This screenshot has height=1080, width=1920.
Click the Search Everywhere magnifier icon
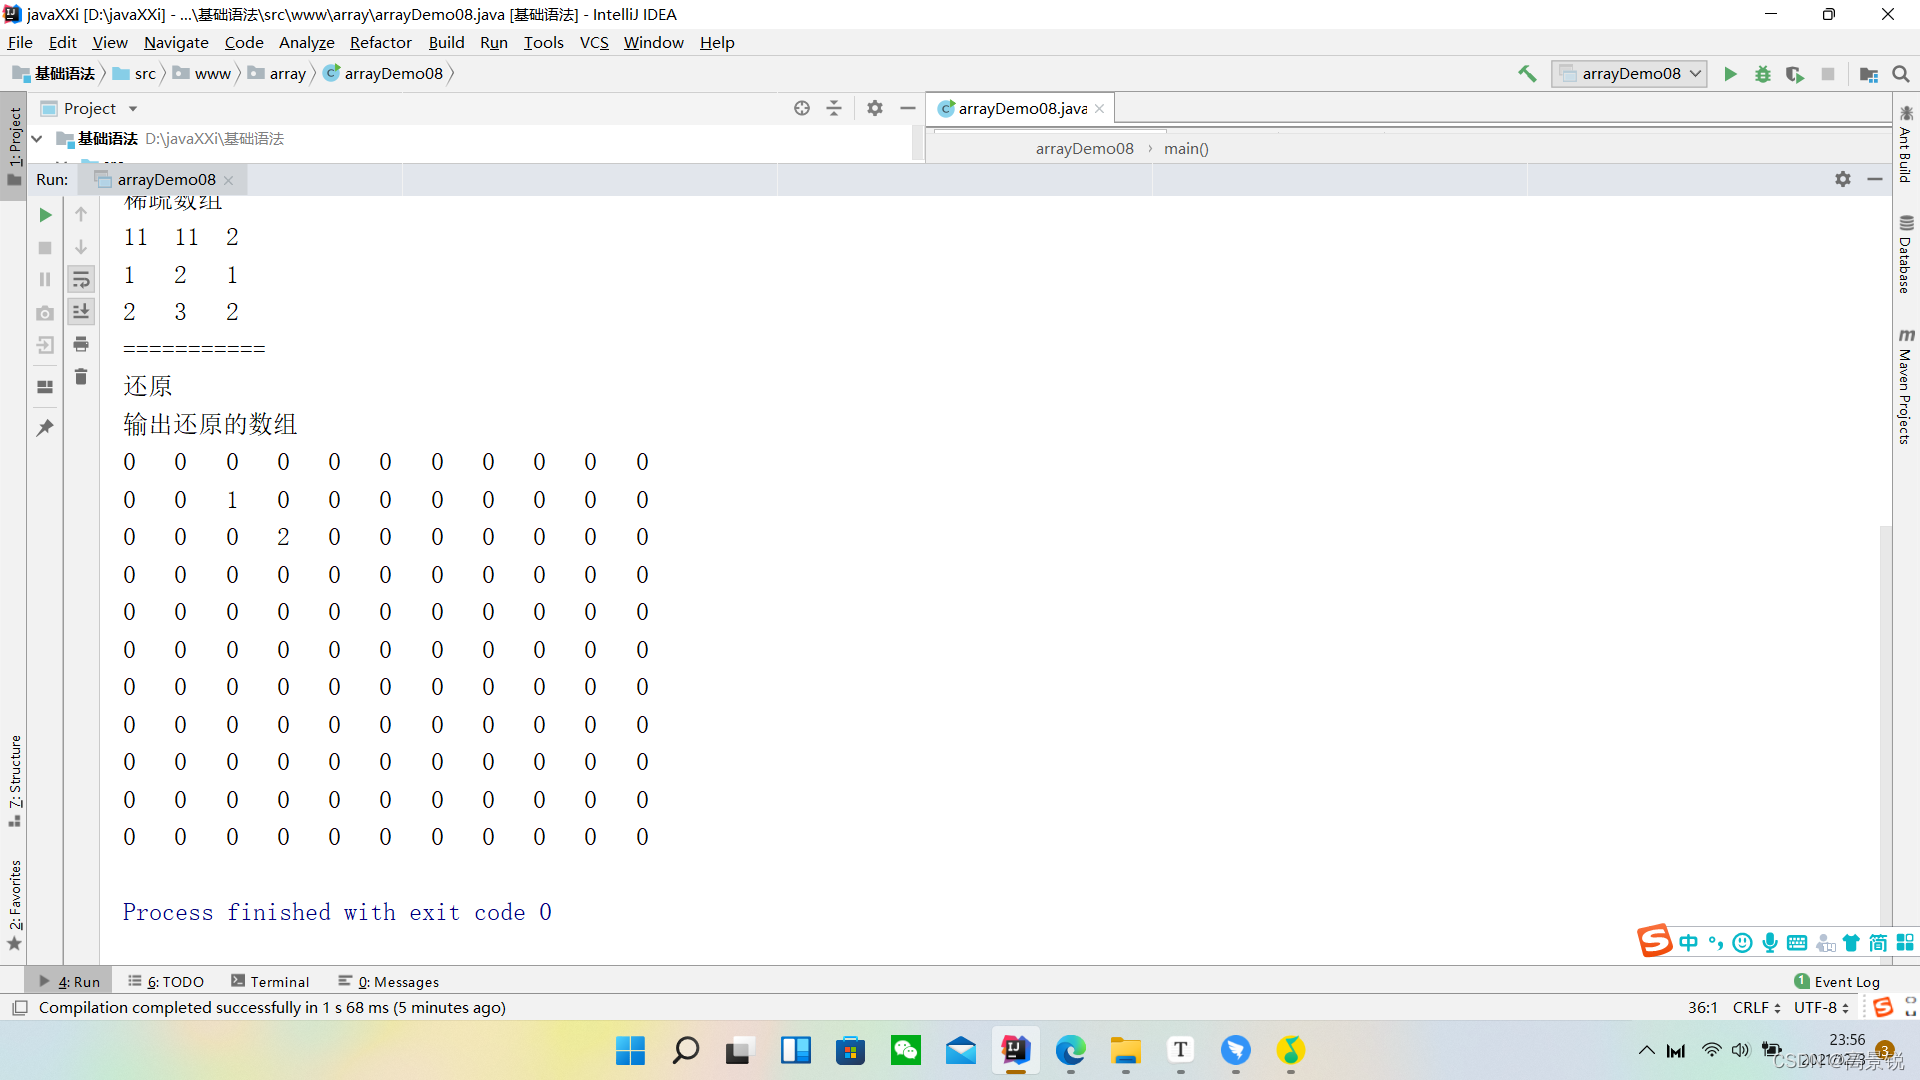click(x=1901, y=74)
